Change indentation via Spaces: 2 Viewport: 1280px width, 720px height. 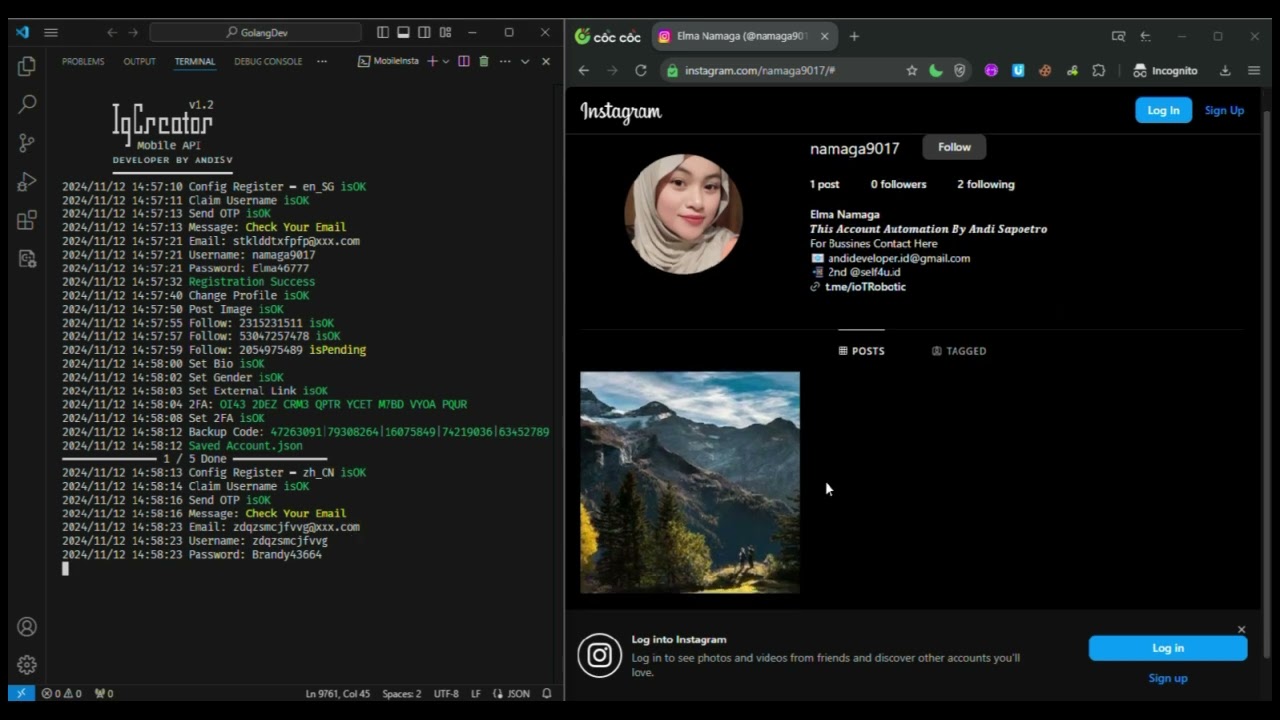pyautogui.click(x=402, y=693)
